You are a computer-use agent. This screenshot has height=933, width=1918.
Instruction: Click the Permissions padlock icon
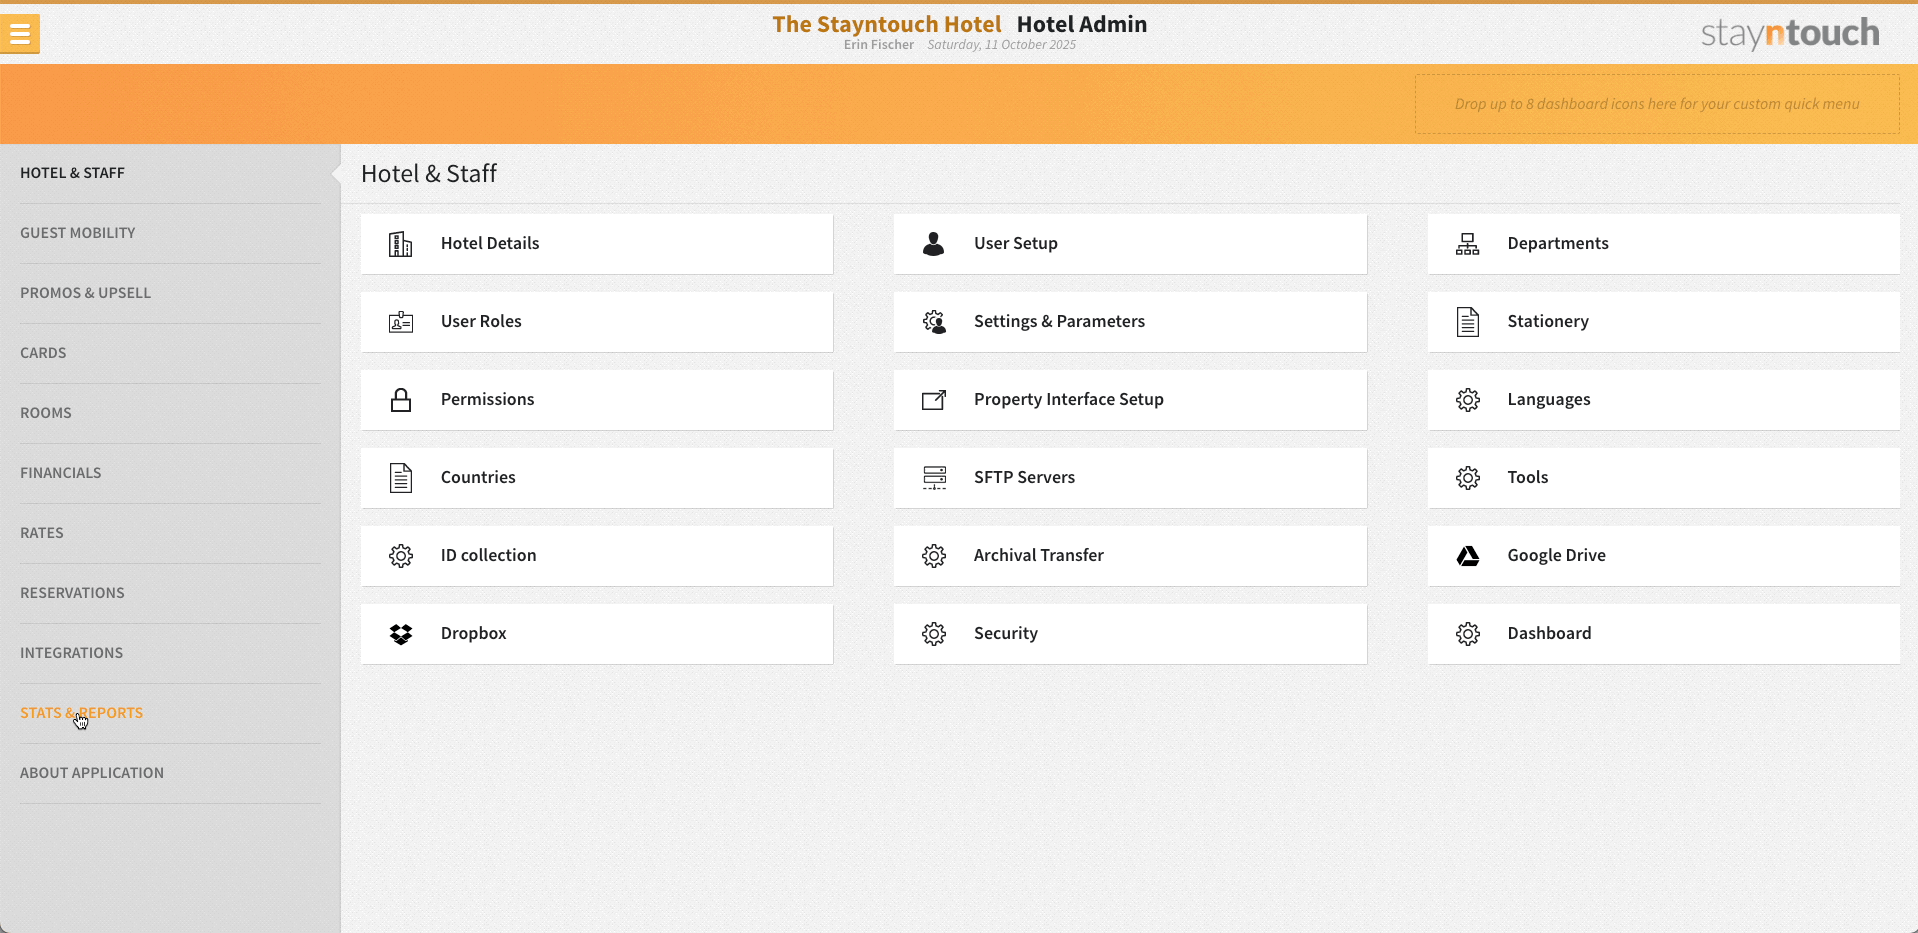click(401, 400)
